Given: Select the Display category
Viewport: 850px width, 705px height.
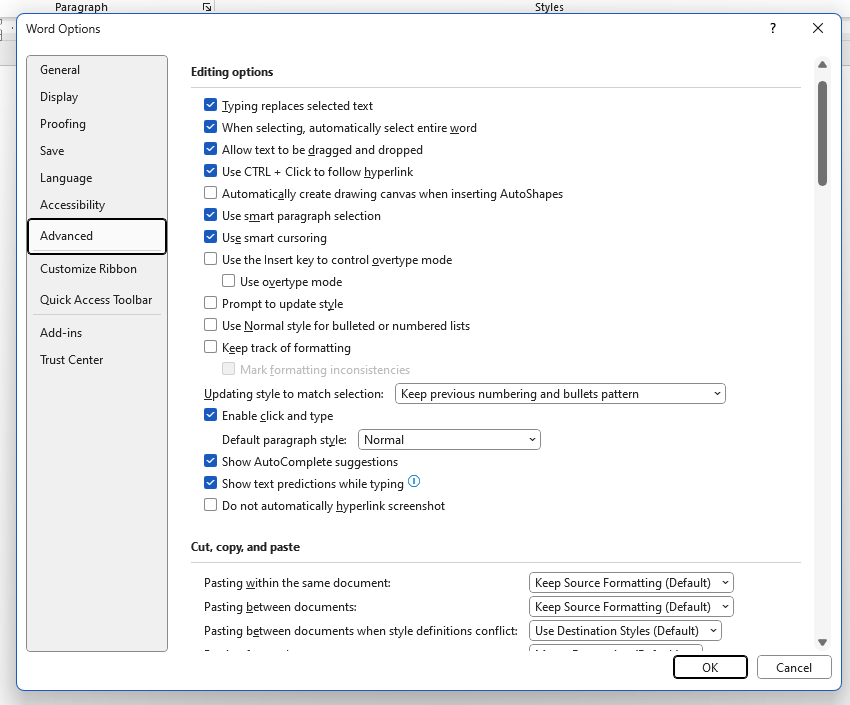Looking at the screenshot, I should [96, 97].
